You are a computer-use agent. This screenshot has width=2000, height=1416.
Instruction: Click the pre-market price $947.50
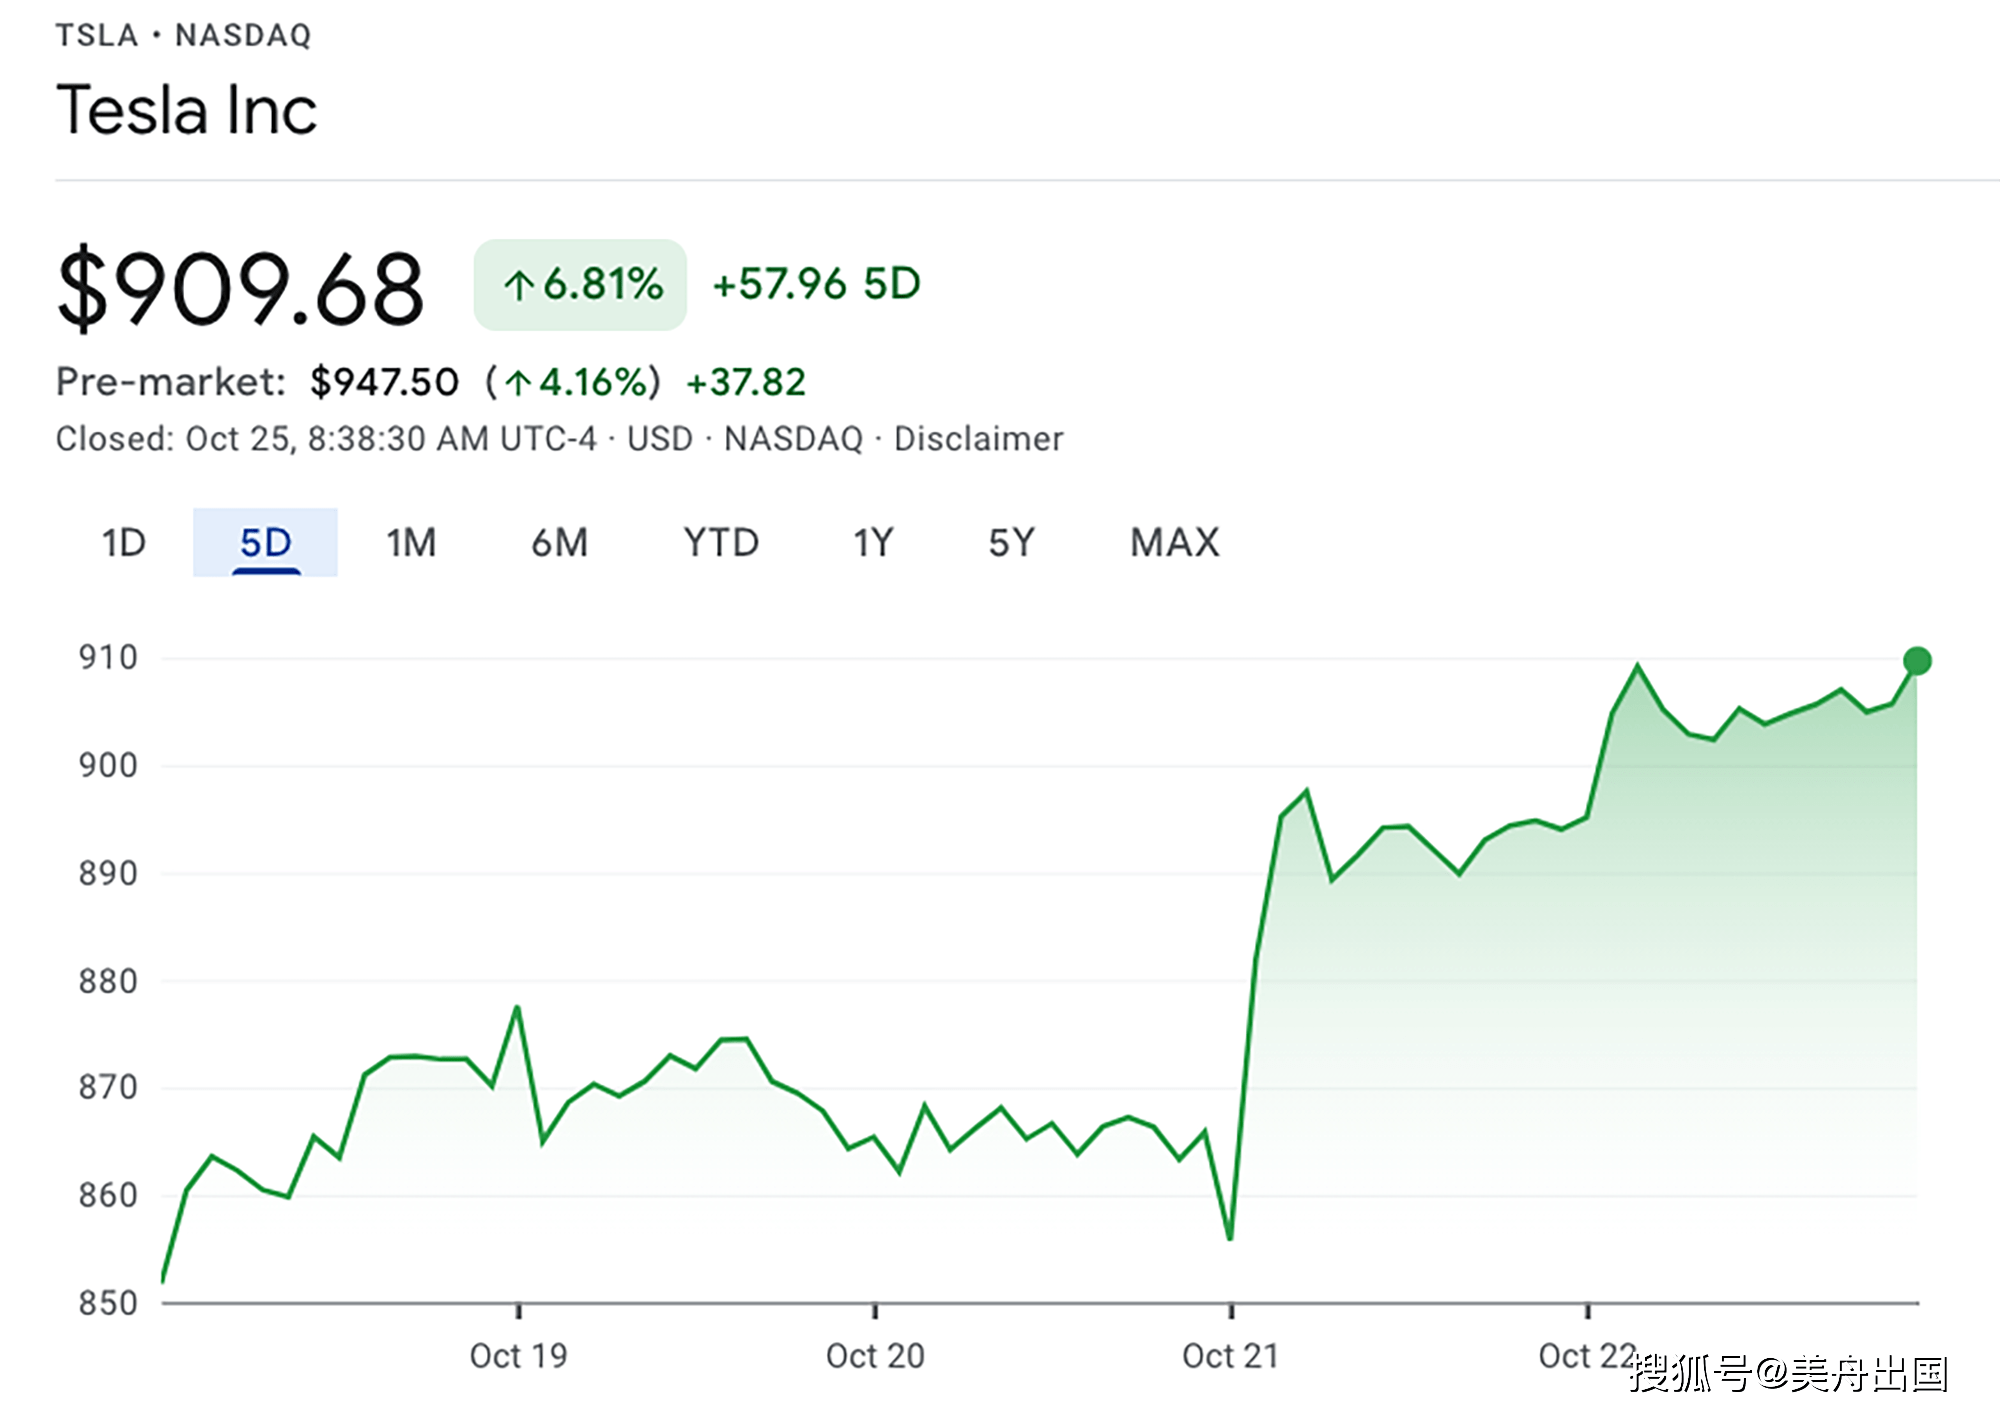pyautogui.click(x=384, y=382)
